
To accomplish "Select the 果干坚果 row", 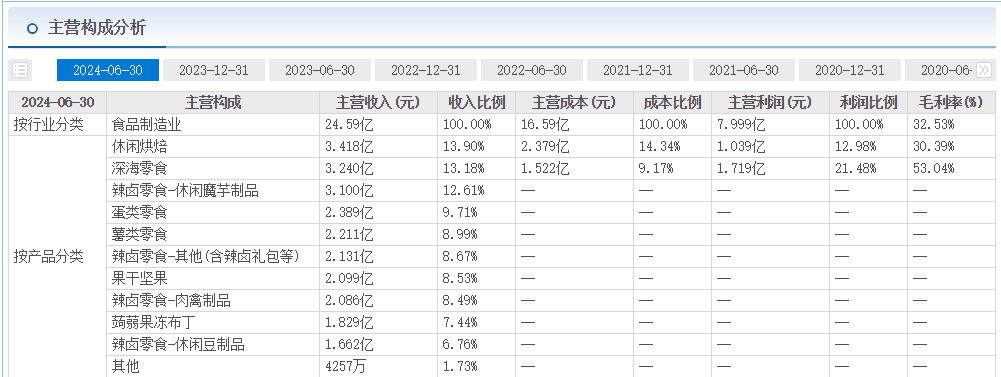I will (140, 279).
